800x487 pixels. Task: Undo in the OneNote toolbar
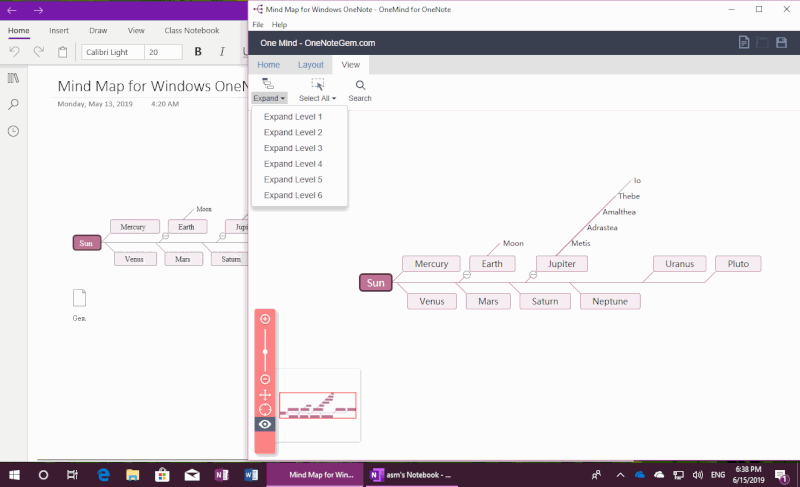14,52
